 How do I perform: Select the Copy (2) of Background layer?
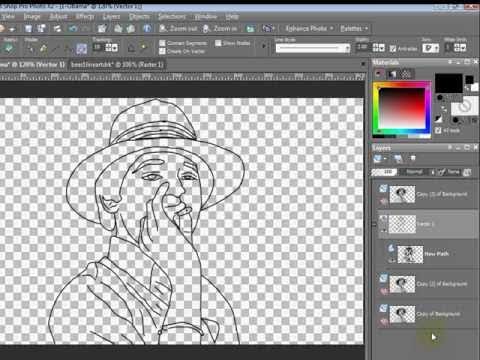pos(428,284)
